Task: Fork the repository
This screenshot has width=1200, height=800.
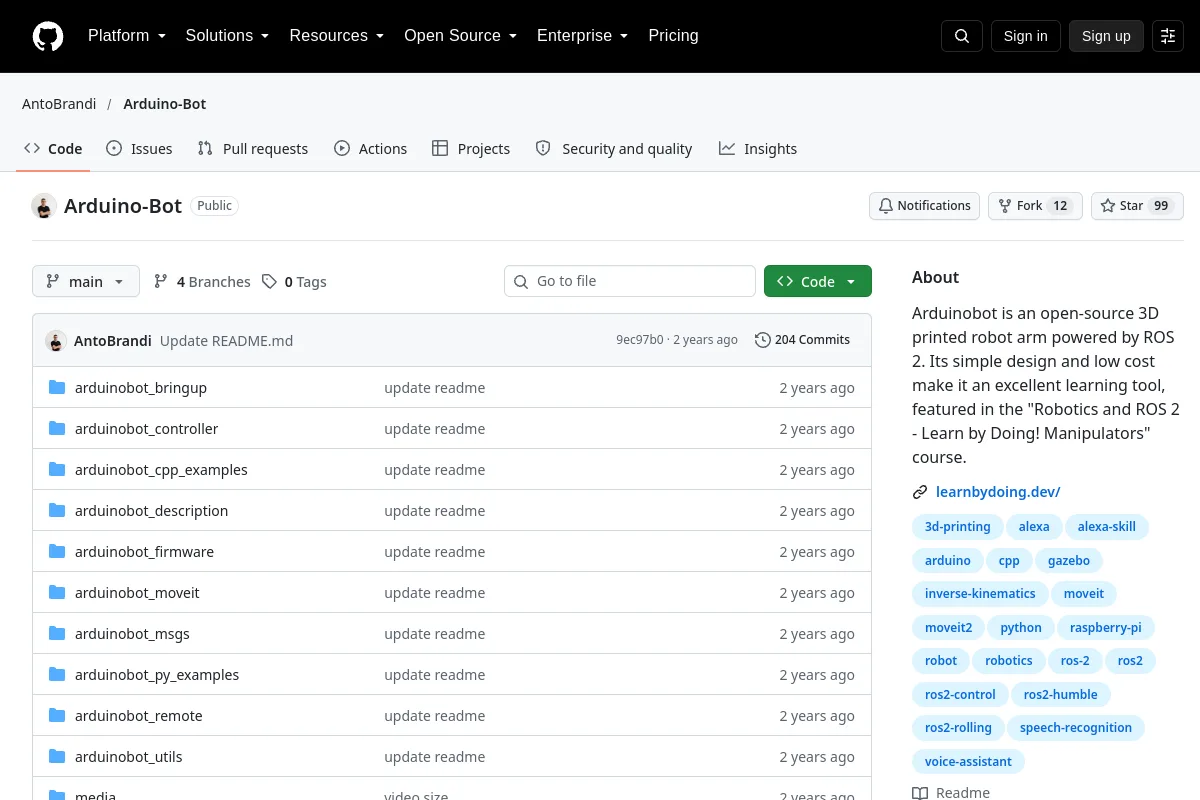Action: [1035, 206]
